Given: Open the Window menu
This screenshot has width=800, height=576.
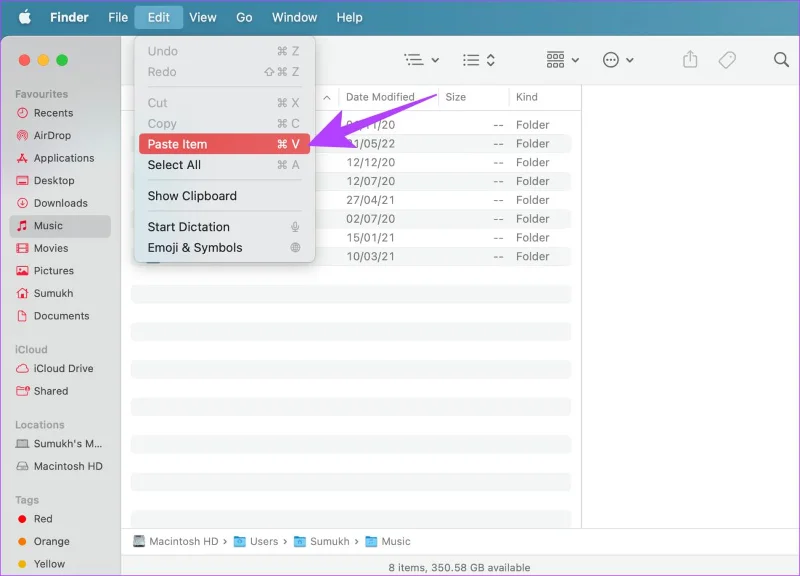Looking at the screenshot, I should [x=294, y=17].
